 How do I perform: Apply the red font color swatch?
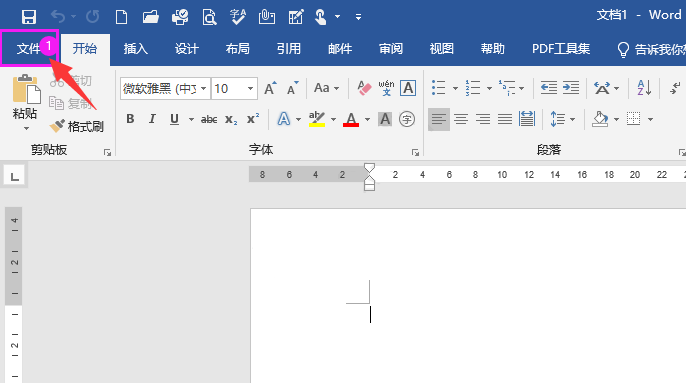pyautogui.click(x=351, y=119)
